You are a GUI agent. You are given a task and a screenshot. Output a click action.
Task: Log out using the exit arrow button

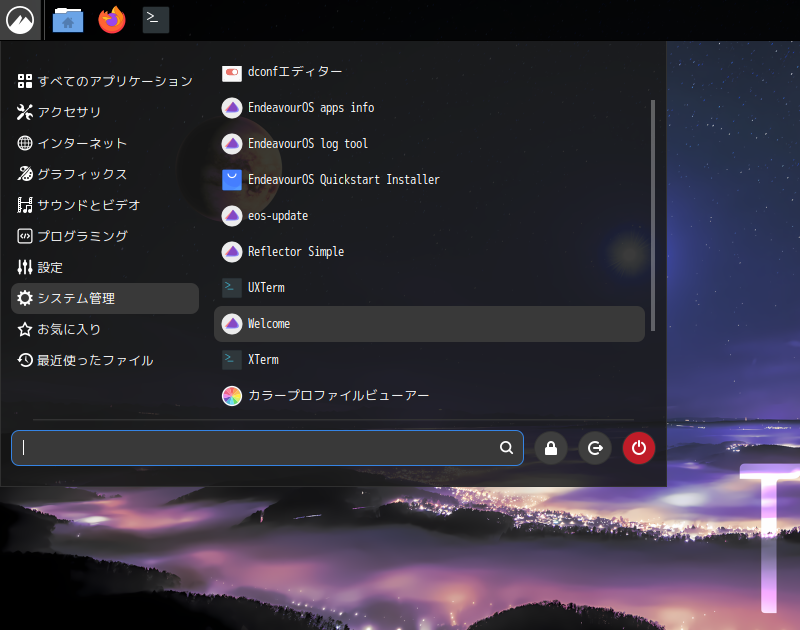click(x=595, y=448)
